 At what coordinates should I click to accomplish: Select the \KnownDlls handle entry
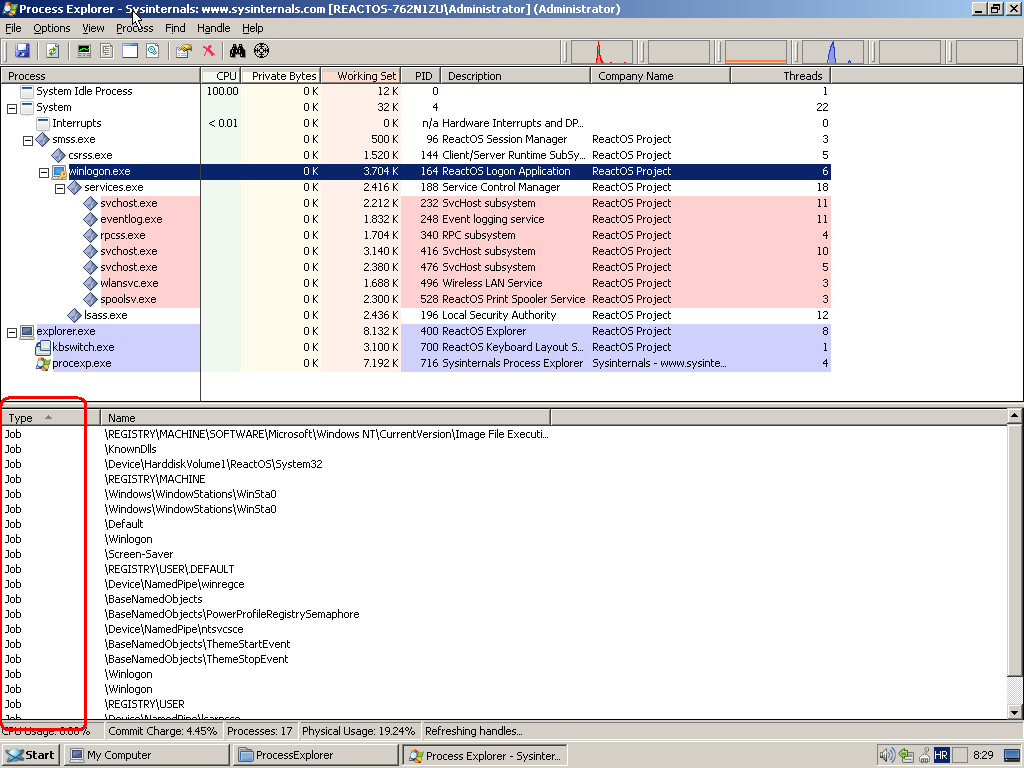pyautogui.click(x=504, y=449)
